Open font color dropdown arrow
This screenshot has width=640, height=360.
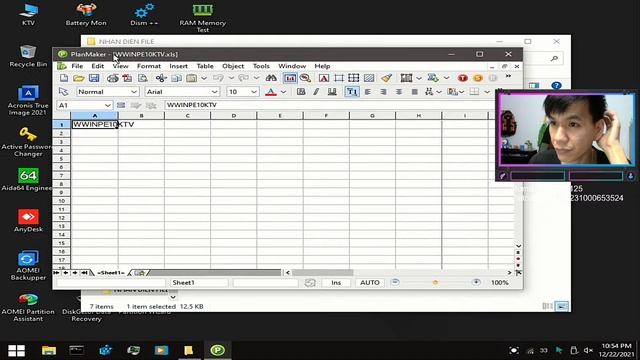(x=283, y=92)
